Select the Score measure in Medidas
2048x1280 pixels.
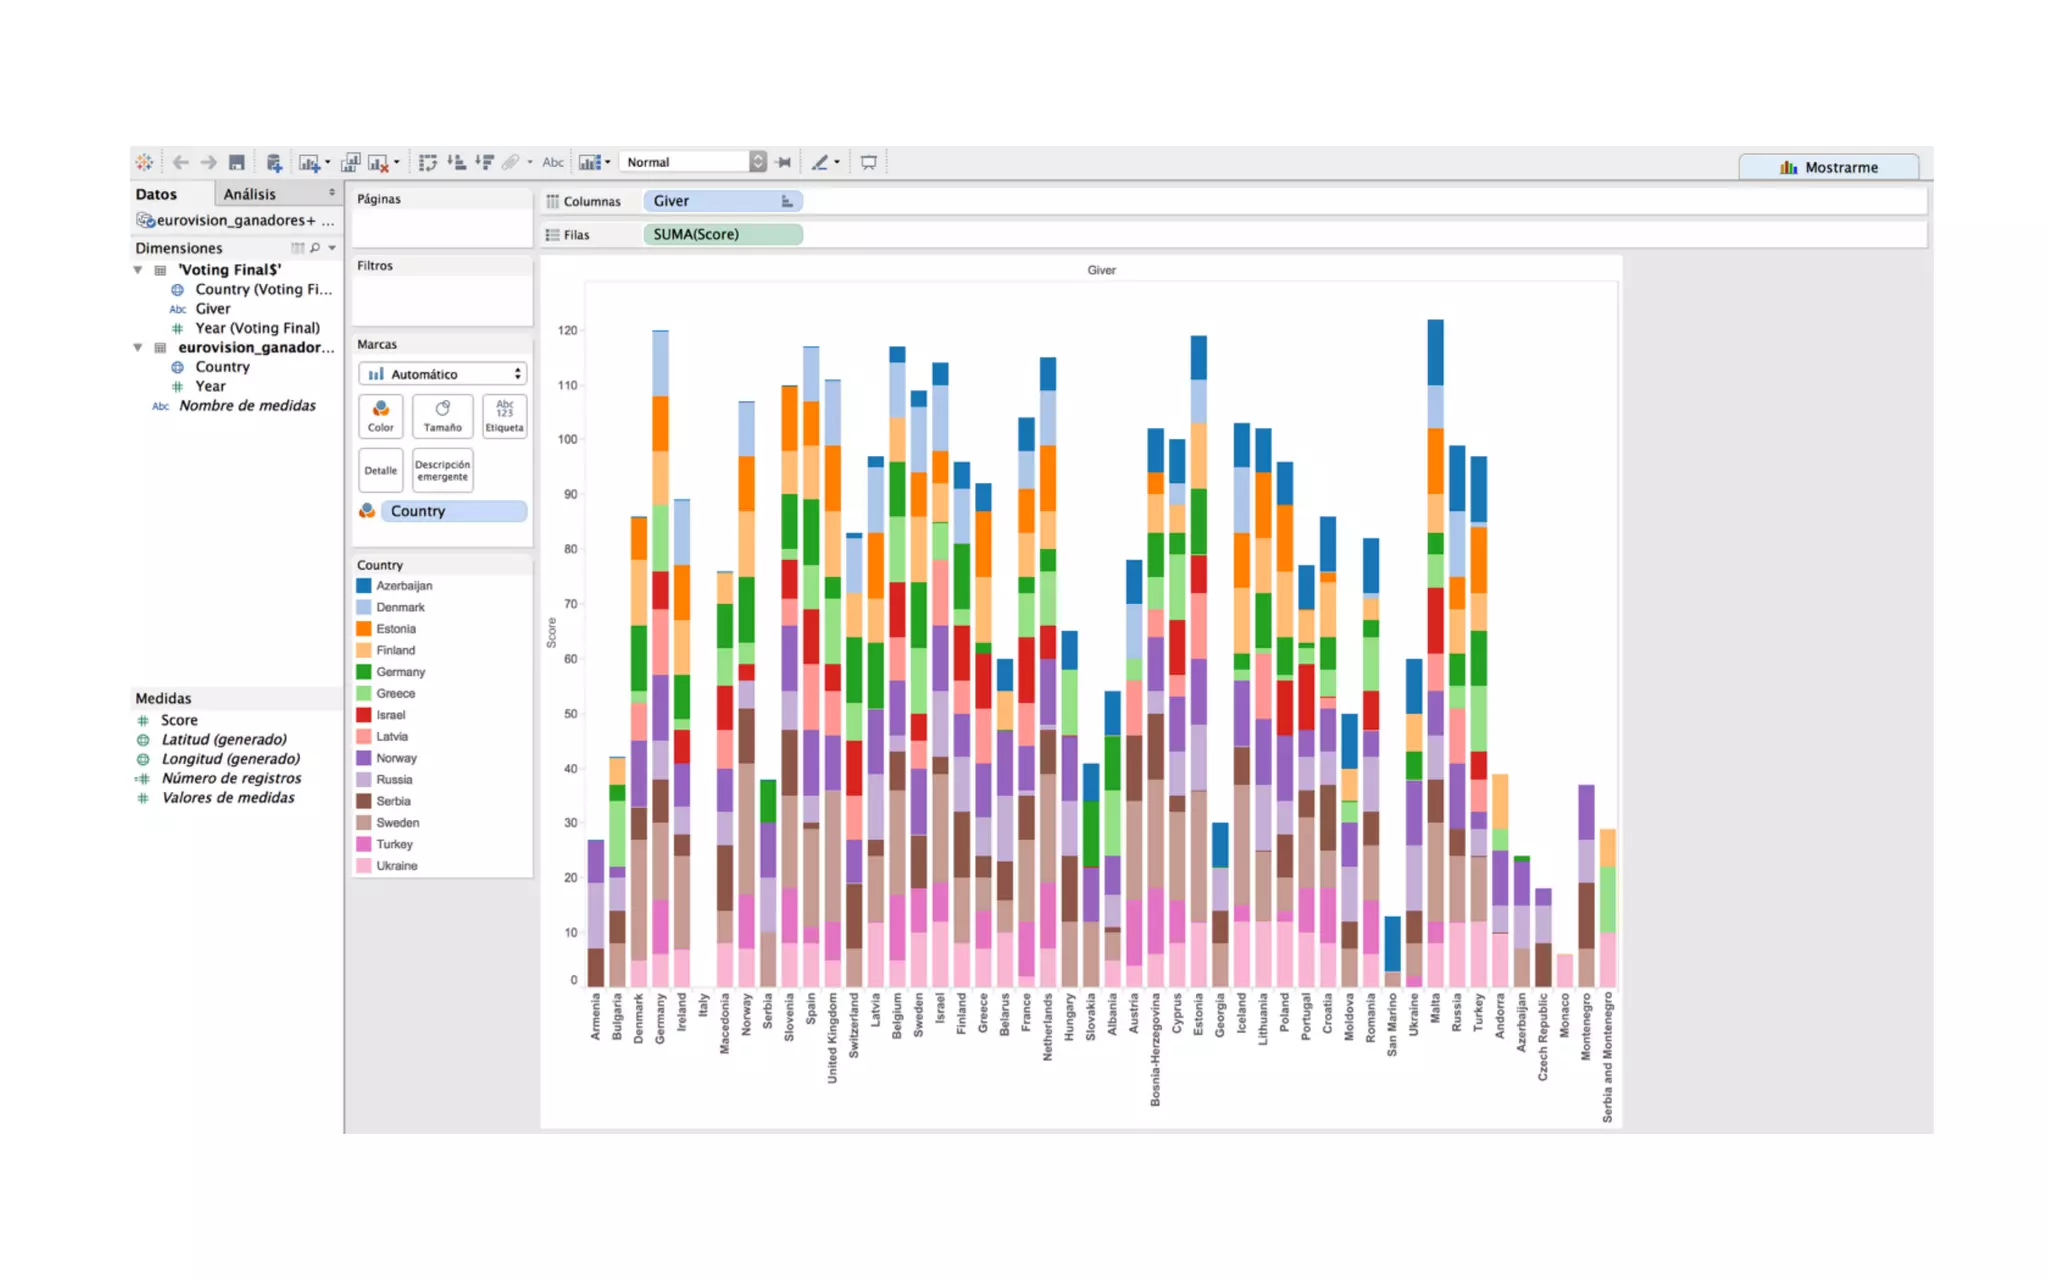click(x=179, y=720)
